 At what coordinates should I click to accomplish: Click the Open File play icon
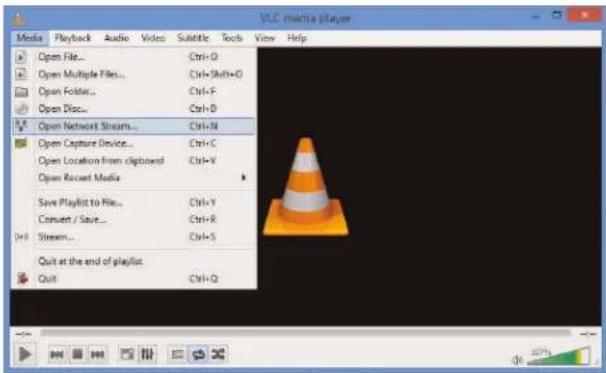click(21, 57)
